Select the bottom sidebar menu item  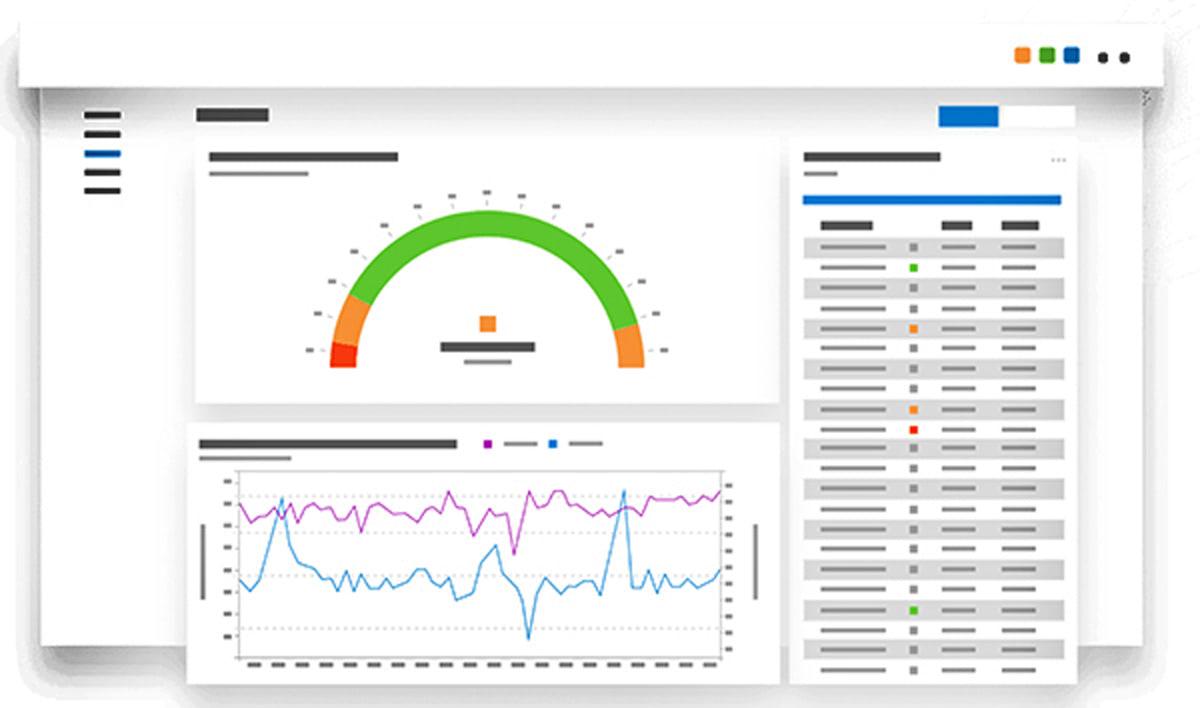click(102, 190)
